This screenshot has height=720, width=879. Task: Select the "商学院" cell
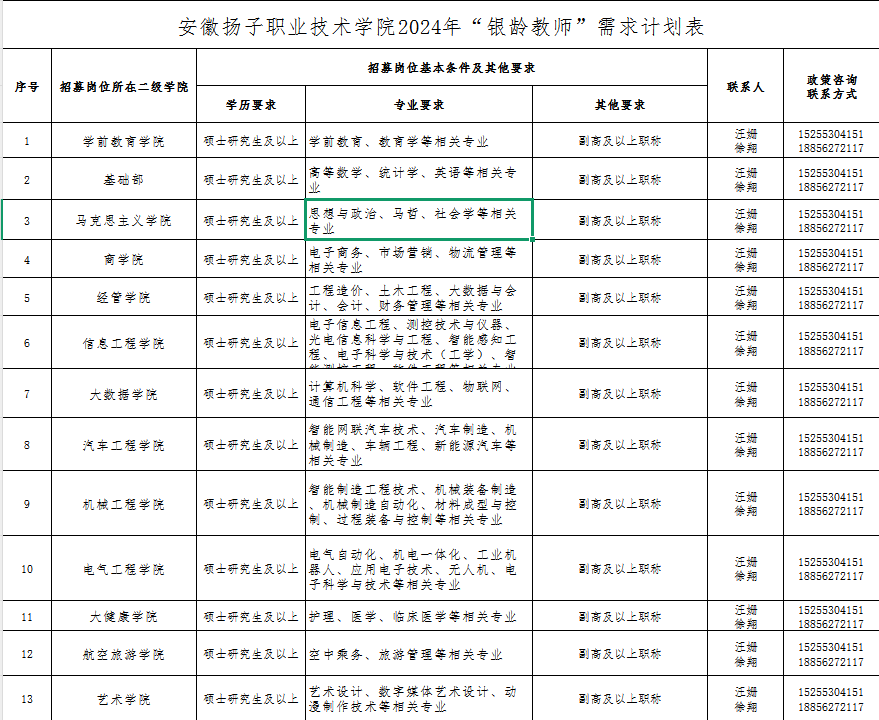[x=124, y=260]
